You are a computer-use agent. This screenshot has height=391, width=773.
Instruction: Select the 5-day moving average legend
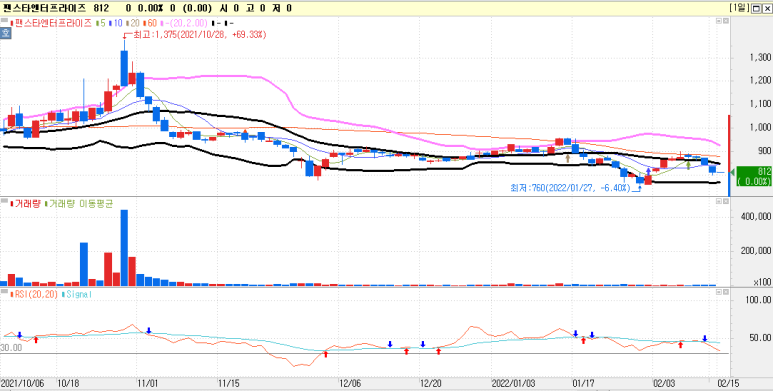pyautogui.click(x=101, y=23)
